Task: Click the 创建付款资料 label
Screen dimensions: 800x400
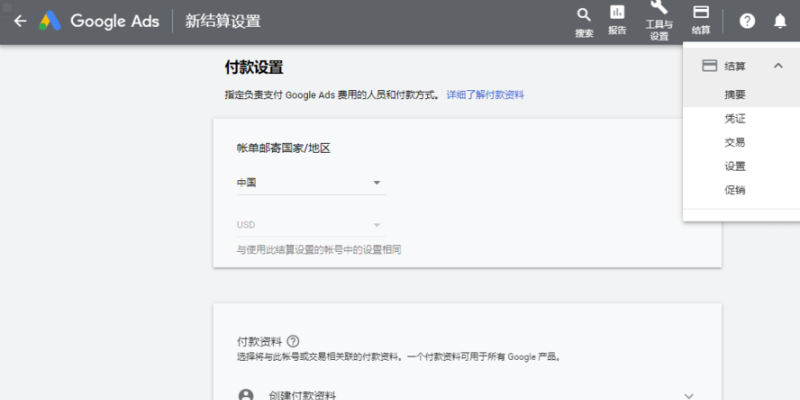Action: coord(302,396)
